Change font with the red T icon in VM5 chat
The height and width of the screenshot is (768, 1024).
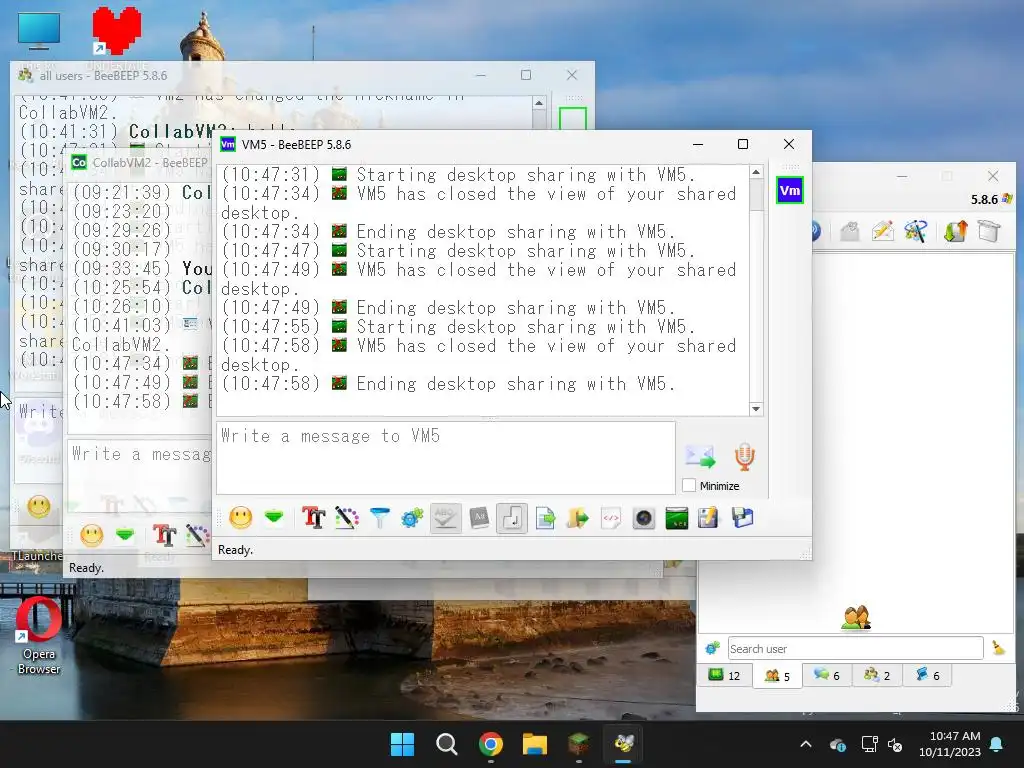[x=313, y=518]
